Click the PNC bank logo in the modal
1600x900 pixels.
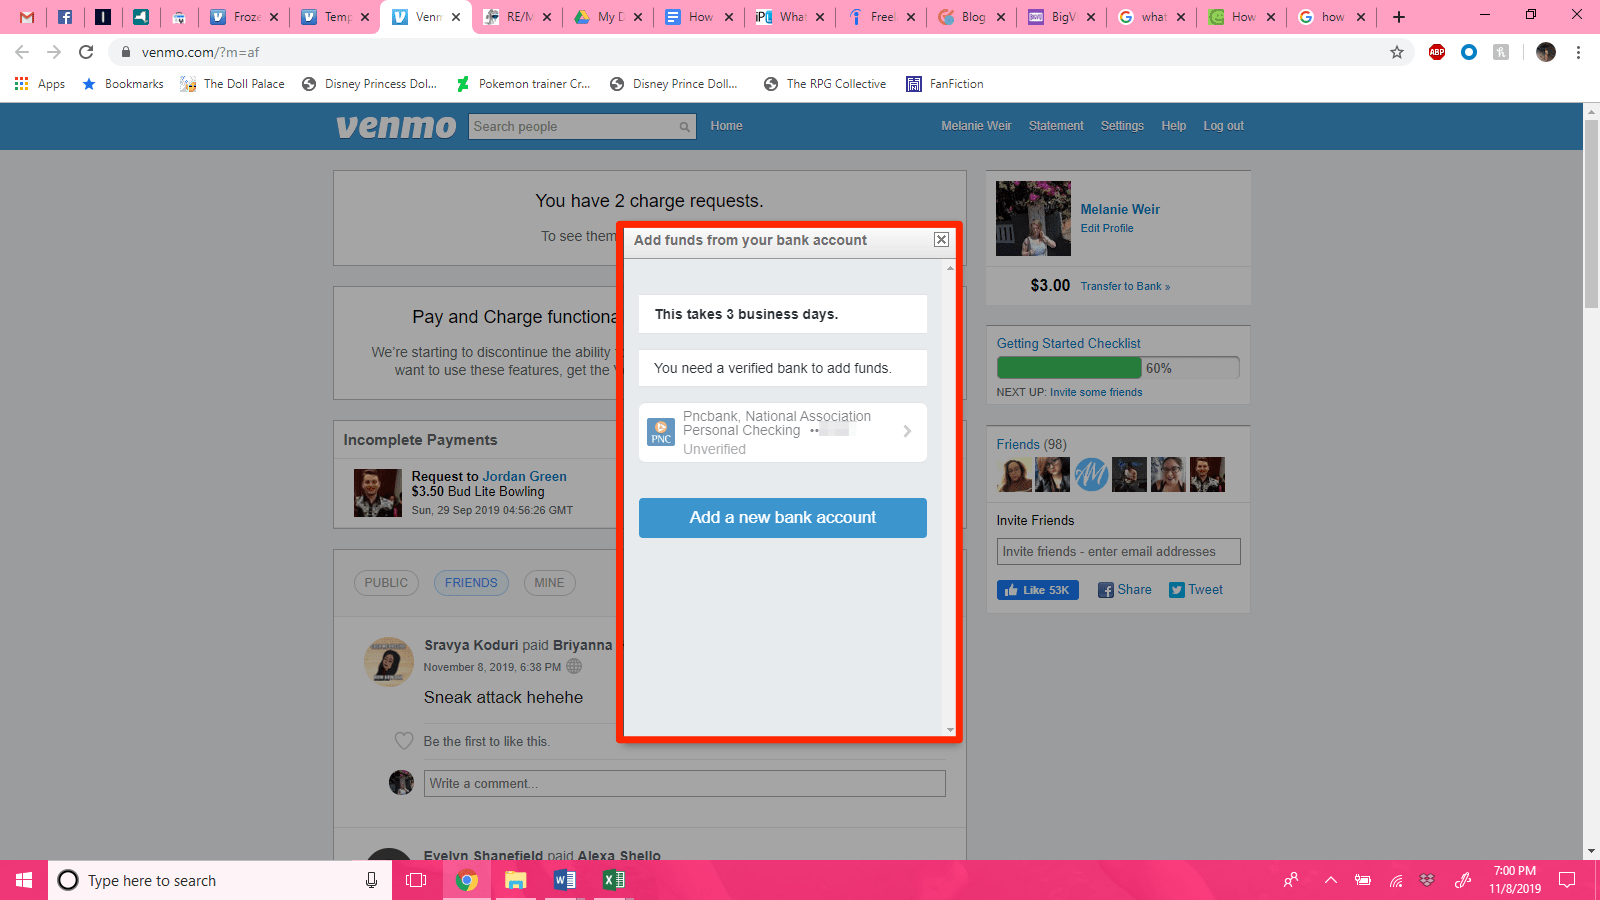coord(661,432)
